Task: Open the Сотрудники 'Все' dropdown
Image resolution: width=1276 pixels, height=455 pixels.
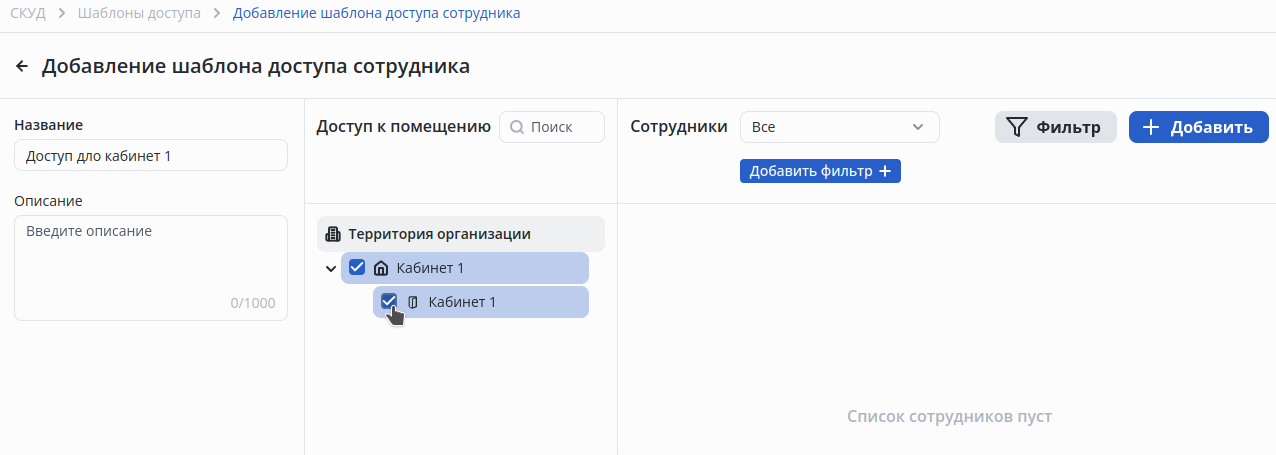Action: click(x=839, y=127)
